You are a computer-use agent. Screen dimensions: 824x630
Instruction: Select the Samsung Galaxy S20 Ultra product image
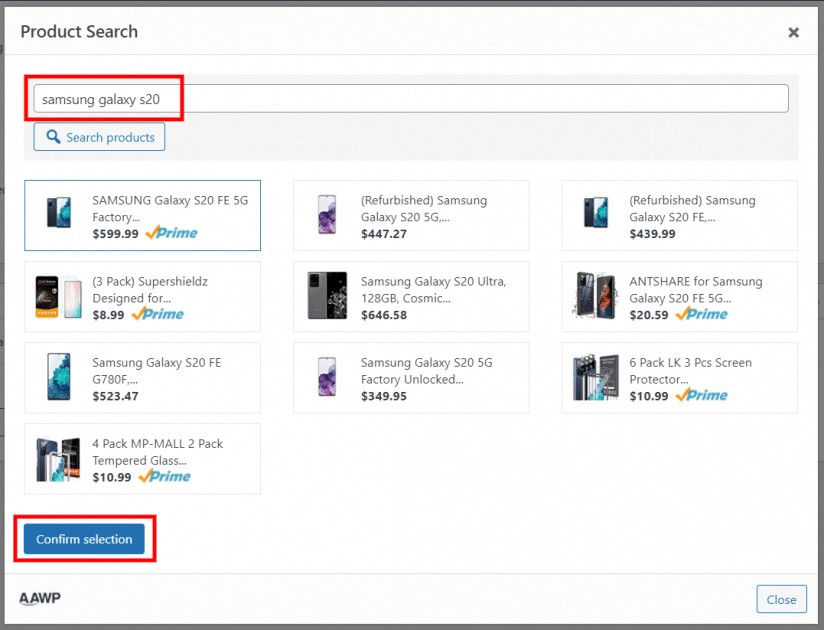click(327, 295)
